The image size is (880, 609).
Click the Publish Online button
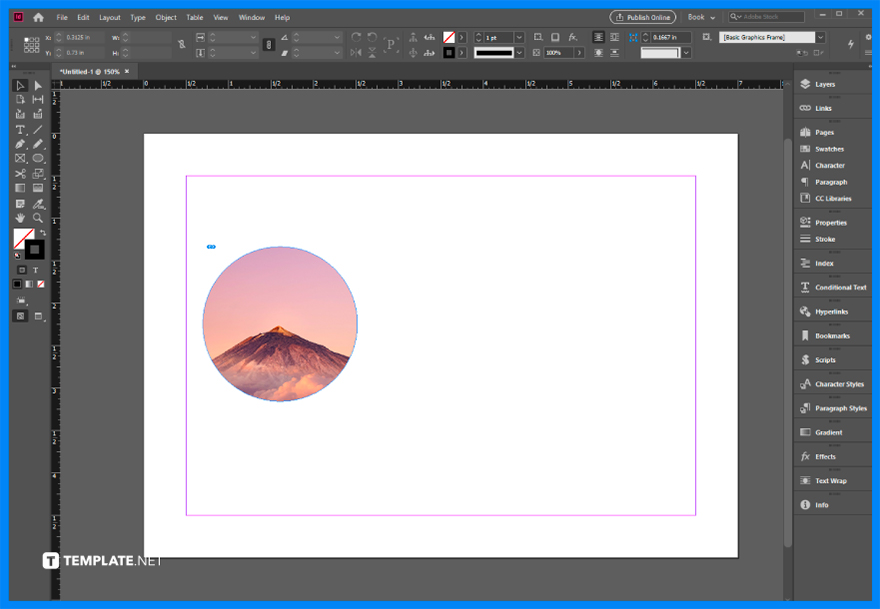642,17
